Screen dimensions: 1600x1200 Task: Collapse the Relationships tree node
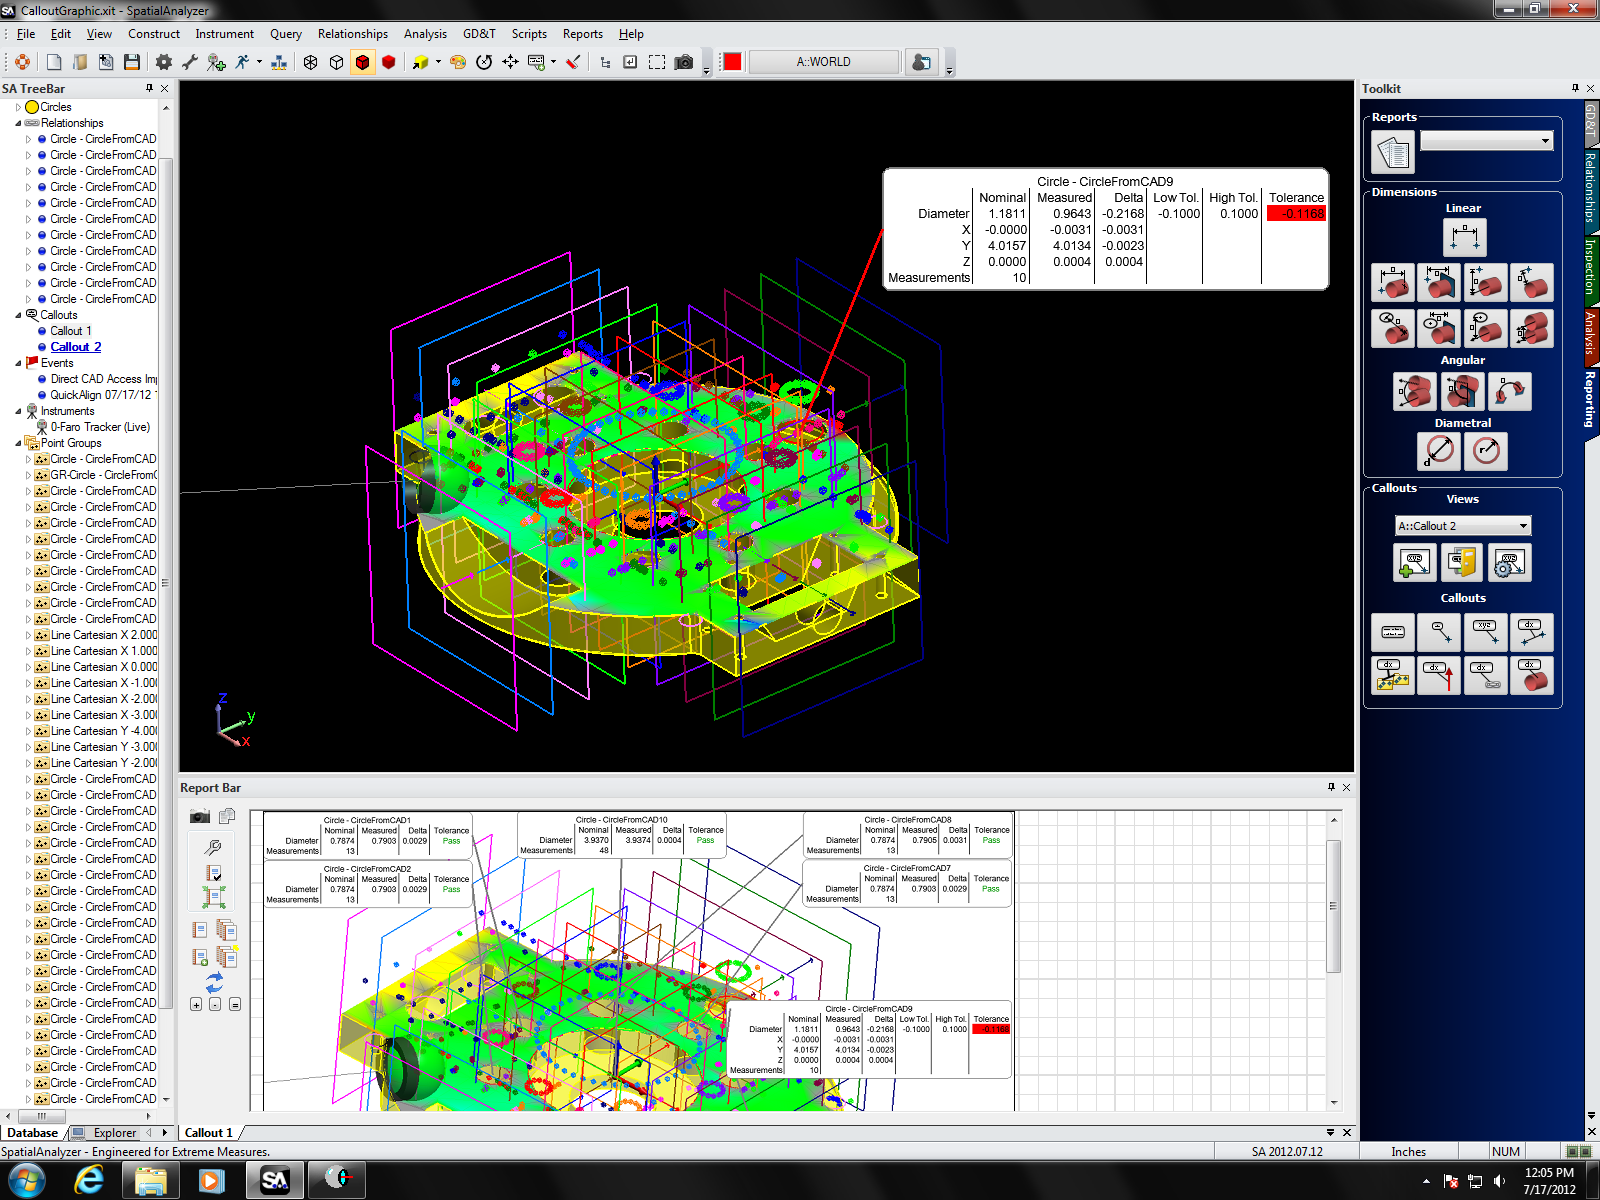(18, 123)
